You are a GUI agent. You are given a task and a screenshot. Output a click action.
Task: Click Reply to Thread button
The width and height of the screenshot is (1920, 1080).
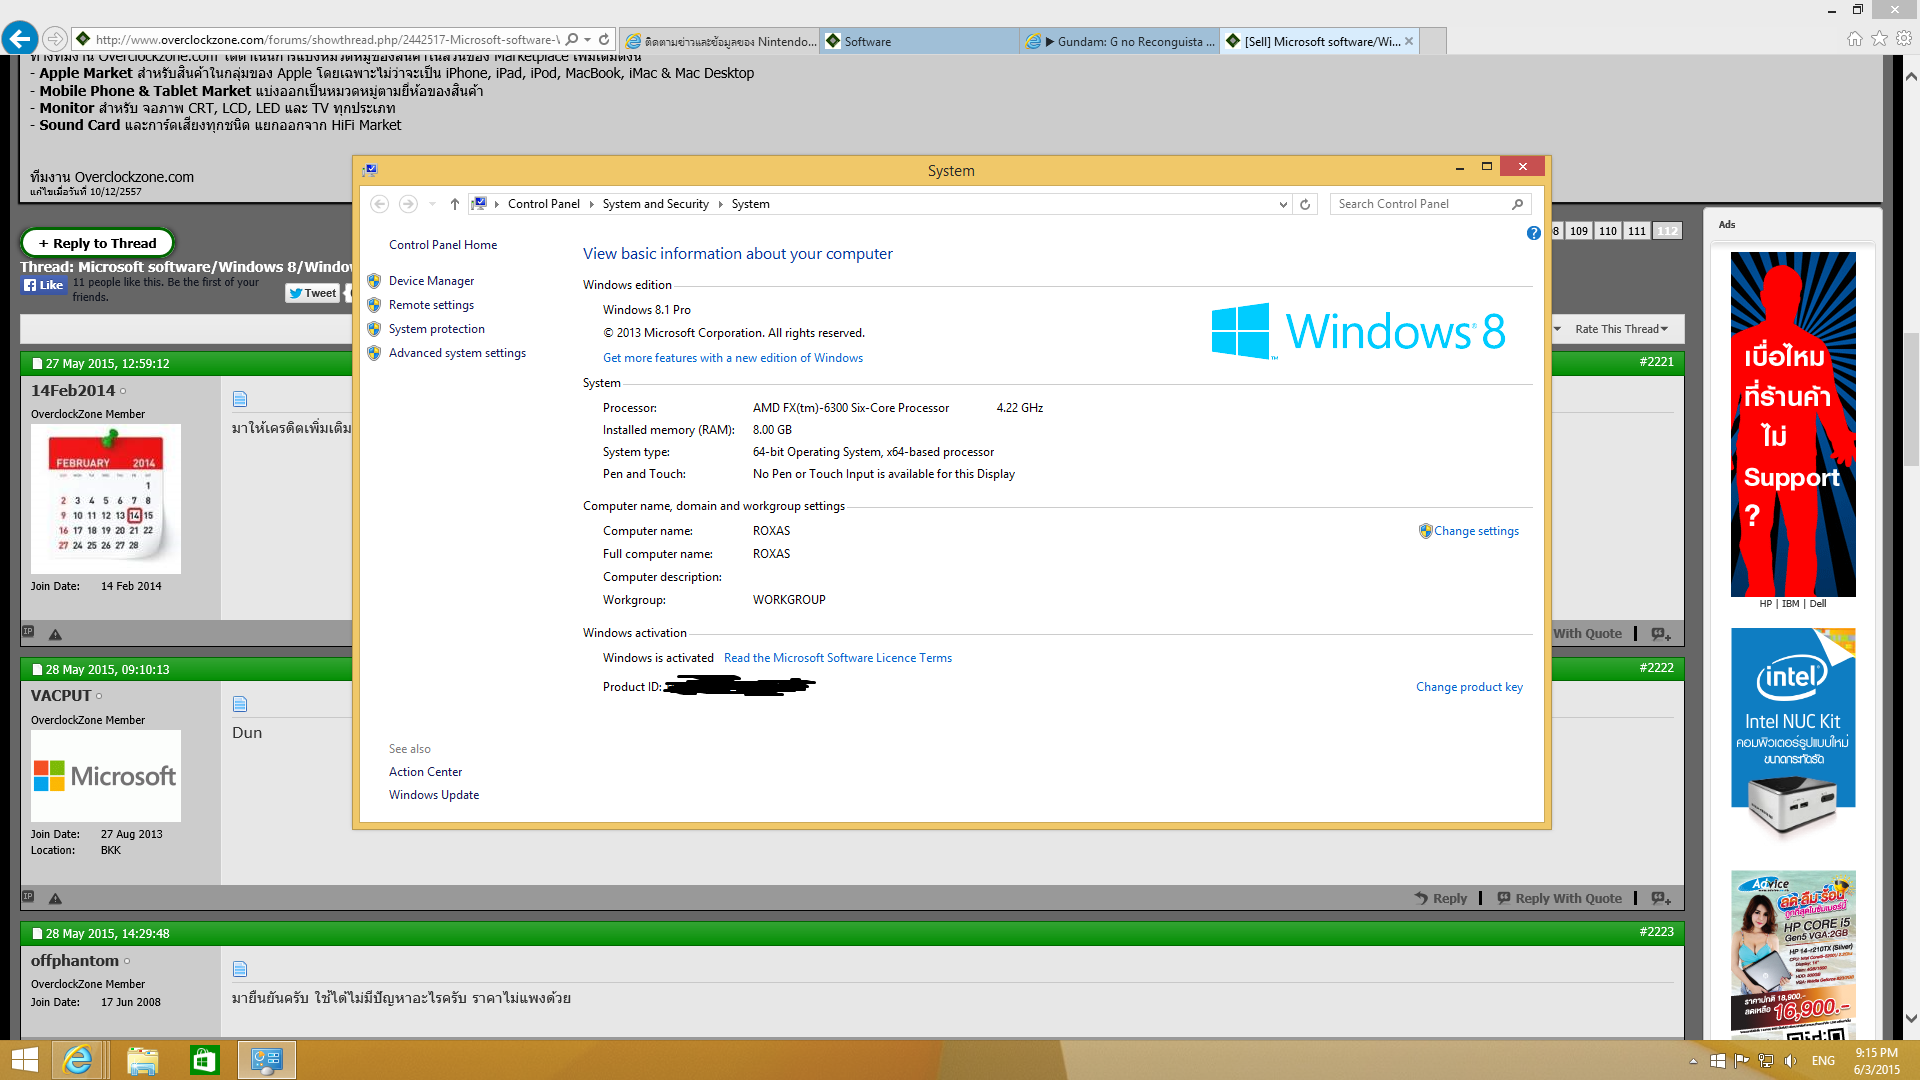tap(97, 243)
